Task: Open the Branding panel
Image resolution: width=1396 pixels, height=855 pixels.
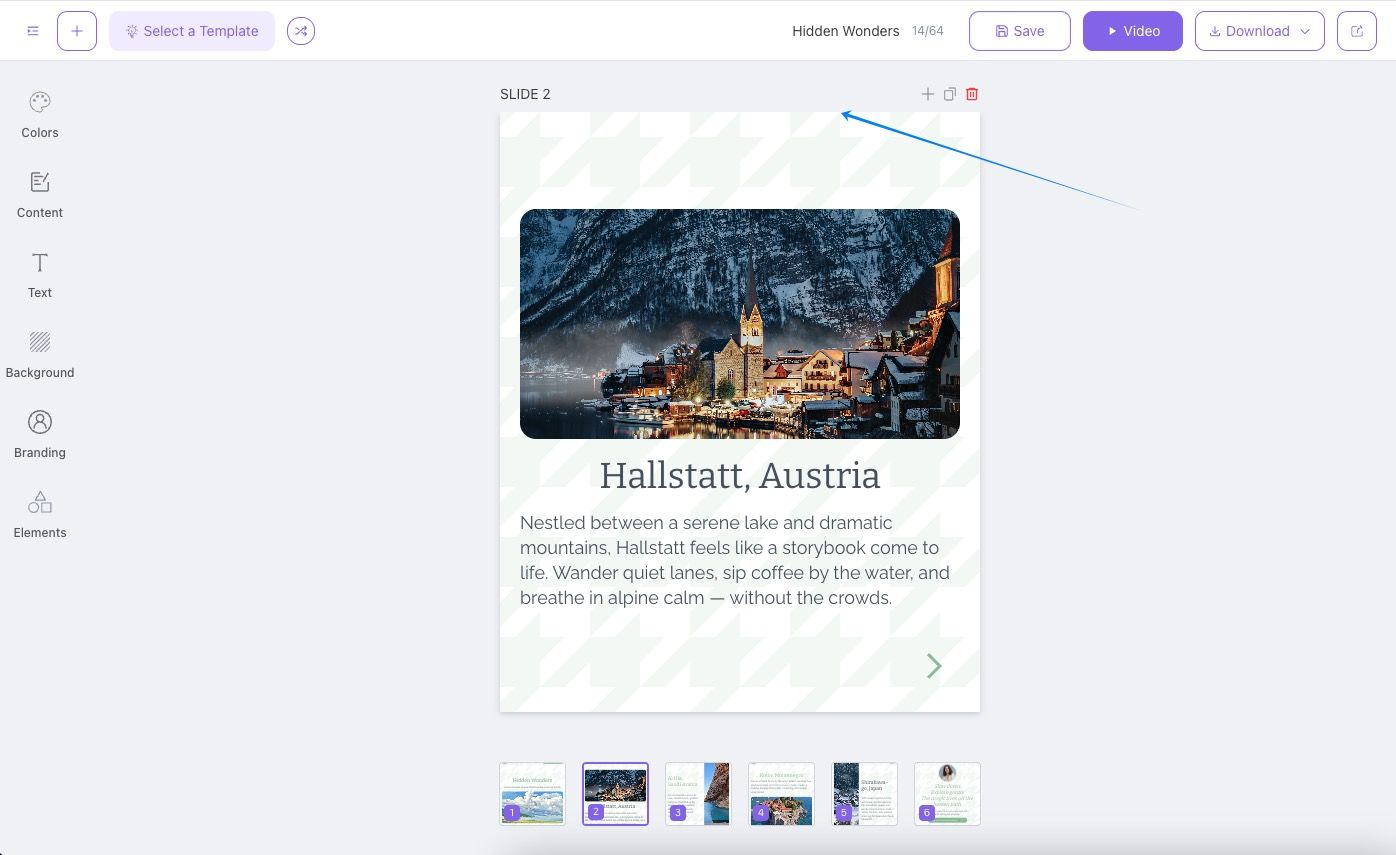Action: pos(40,434)
